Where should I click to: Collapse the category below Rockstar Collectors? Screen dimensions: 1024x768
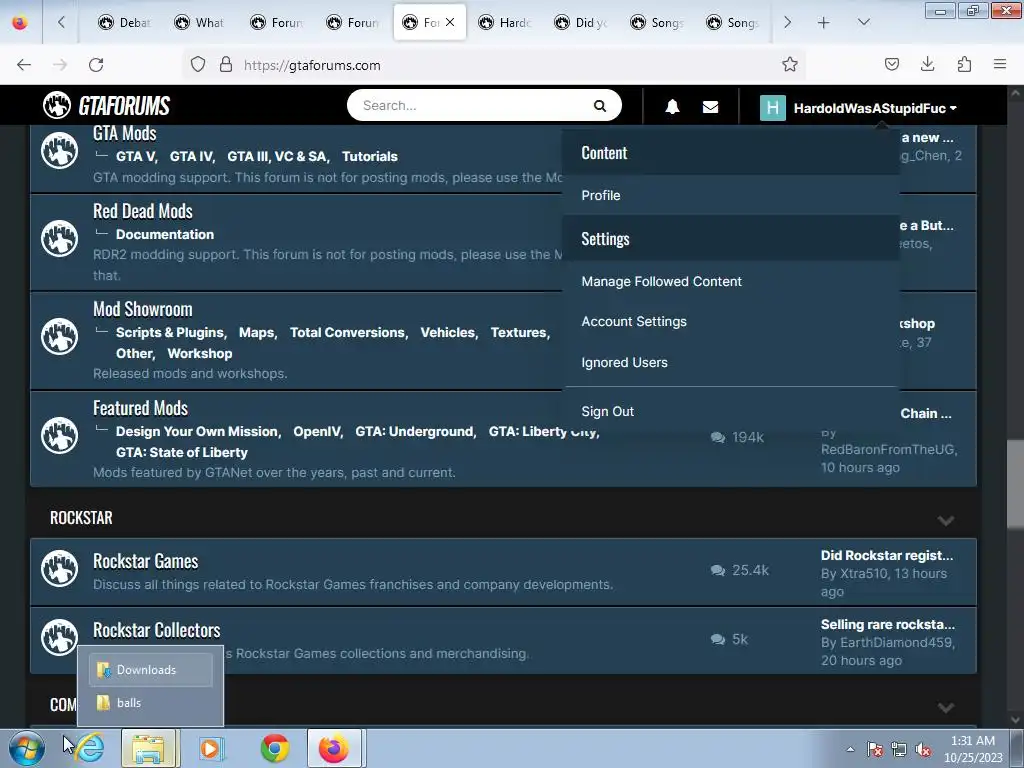[945, 708]
